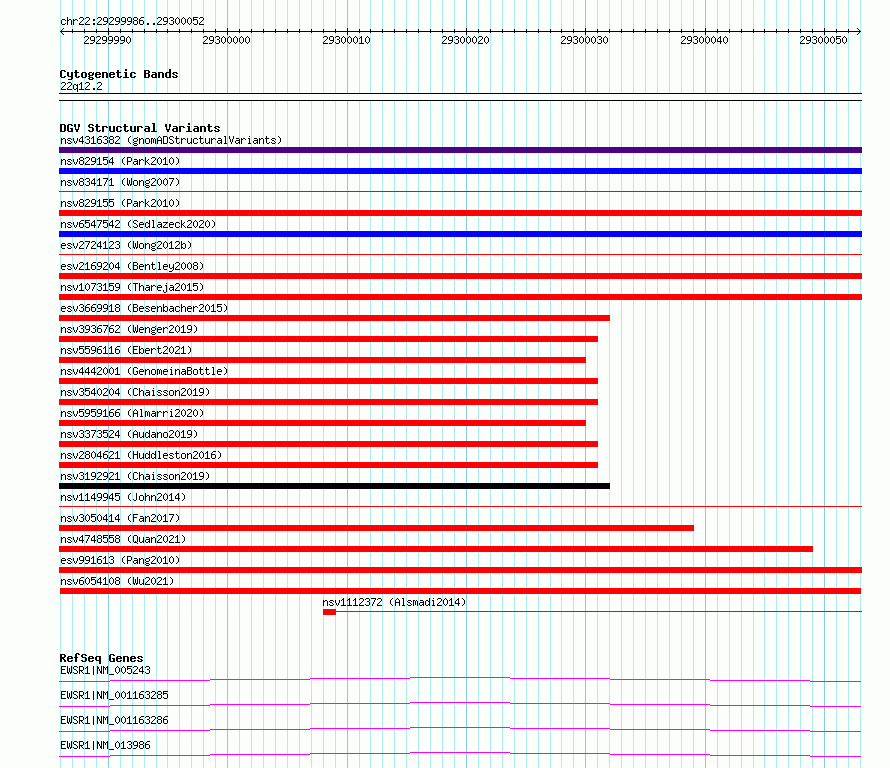
Task: Click the black bar under nsv3192921
Action: tap(334, 486)
